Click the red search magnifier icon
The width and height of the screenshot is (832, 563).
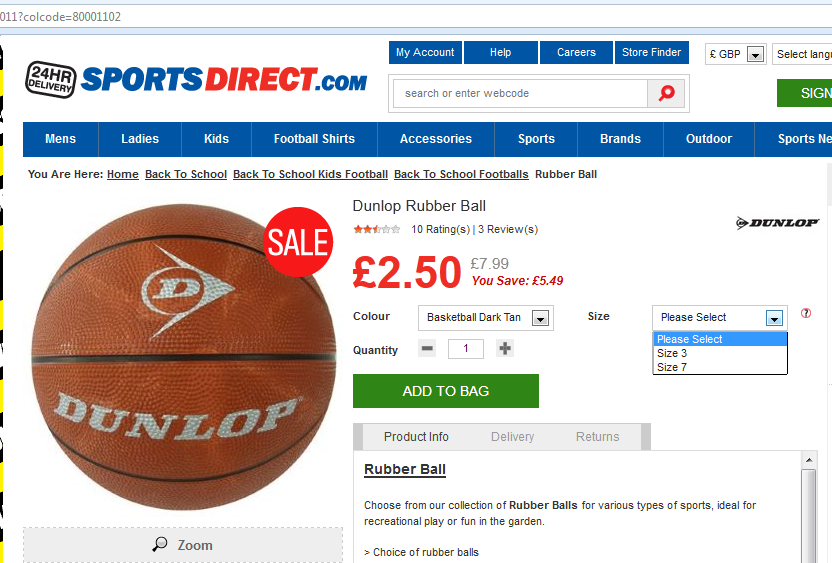click(x=666, y=93)
